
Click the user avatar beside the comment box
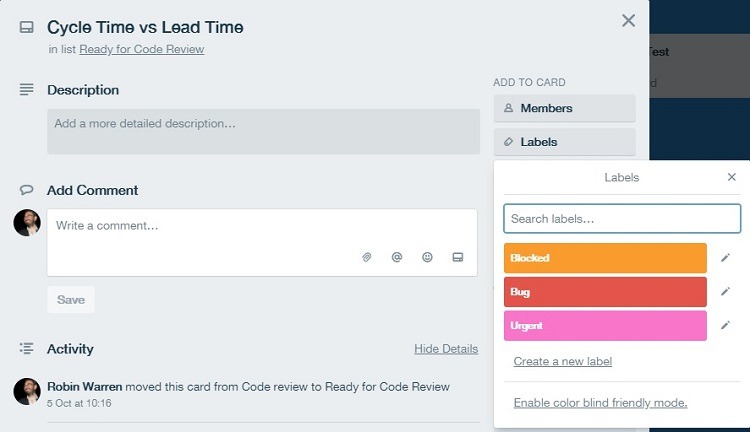pos(27,222)
